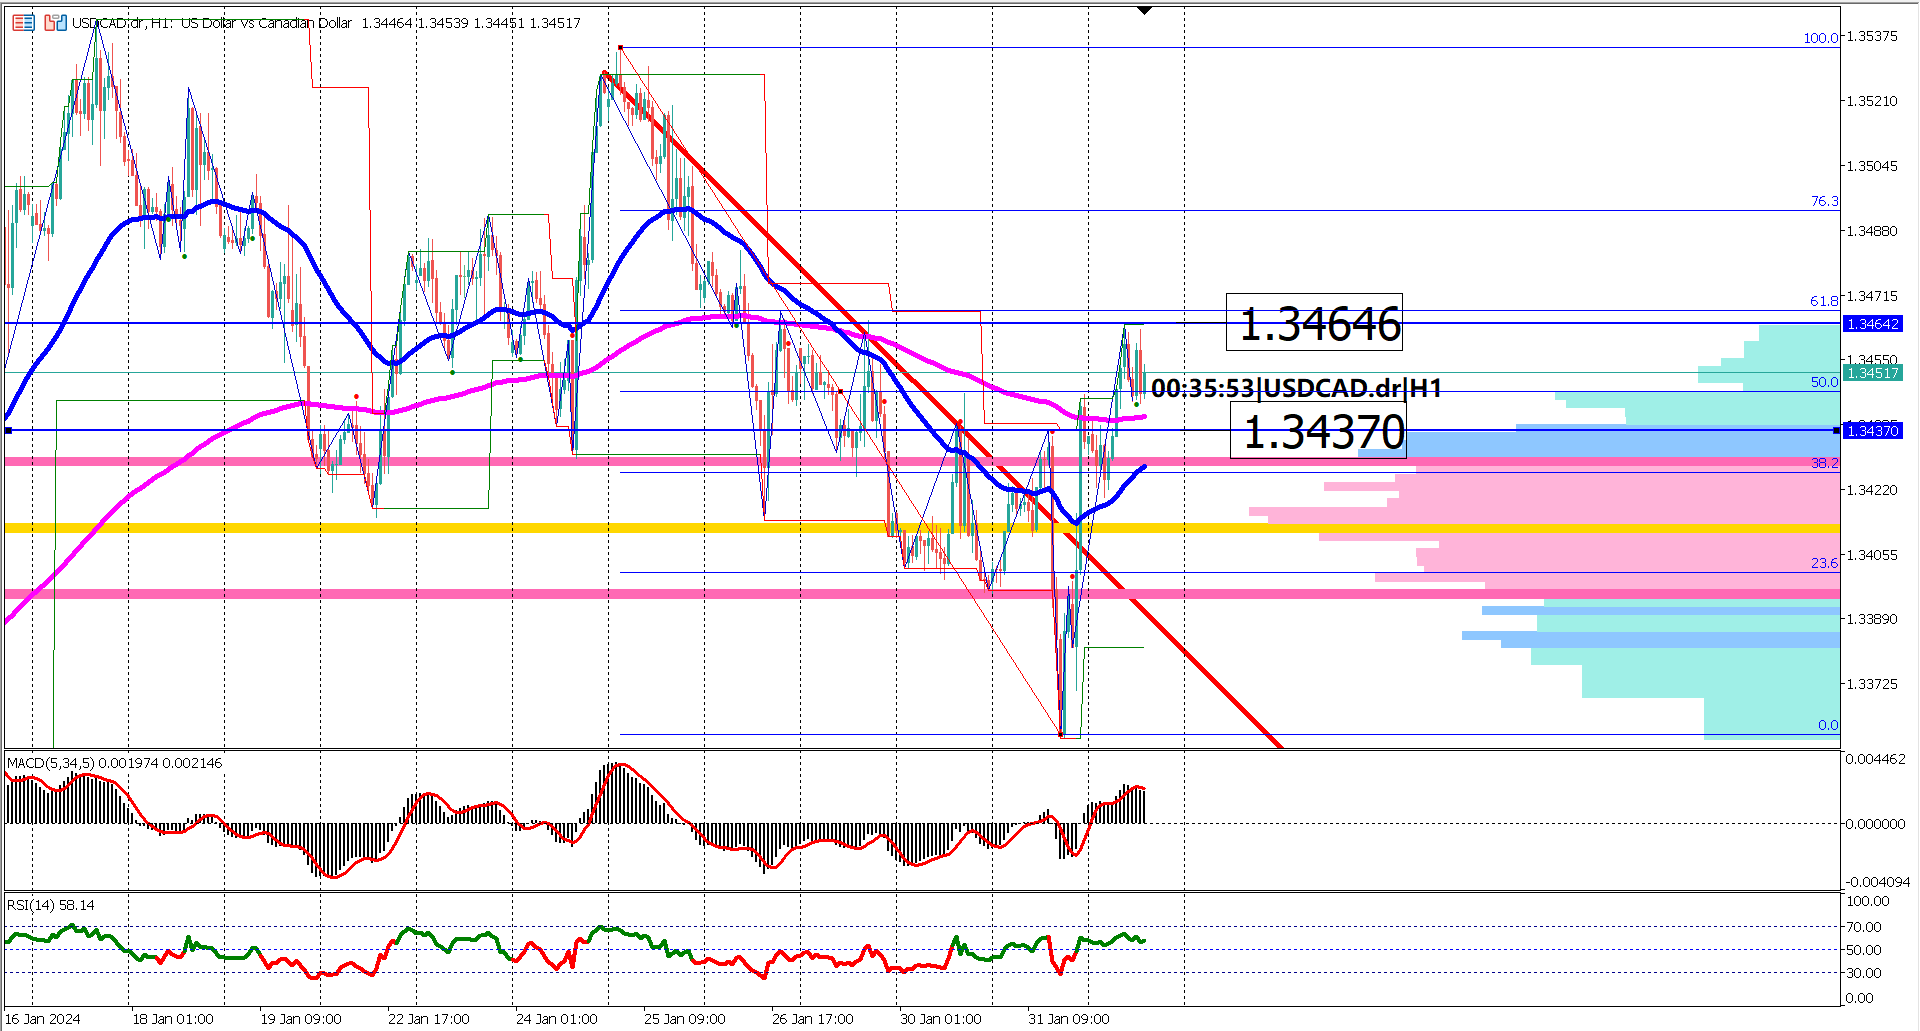The image size is (1920, 1031).
Task: Click the 31 Jan 09:00 axis label
Action: (x=1070, y=1019)
